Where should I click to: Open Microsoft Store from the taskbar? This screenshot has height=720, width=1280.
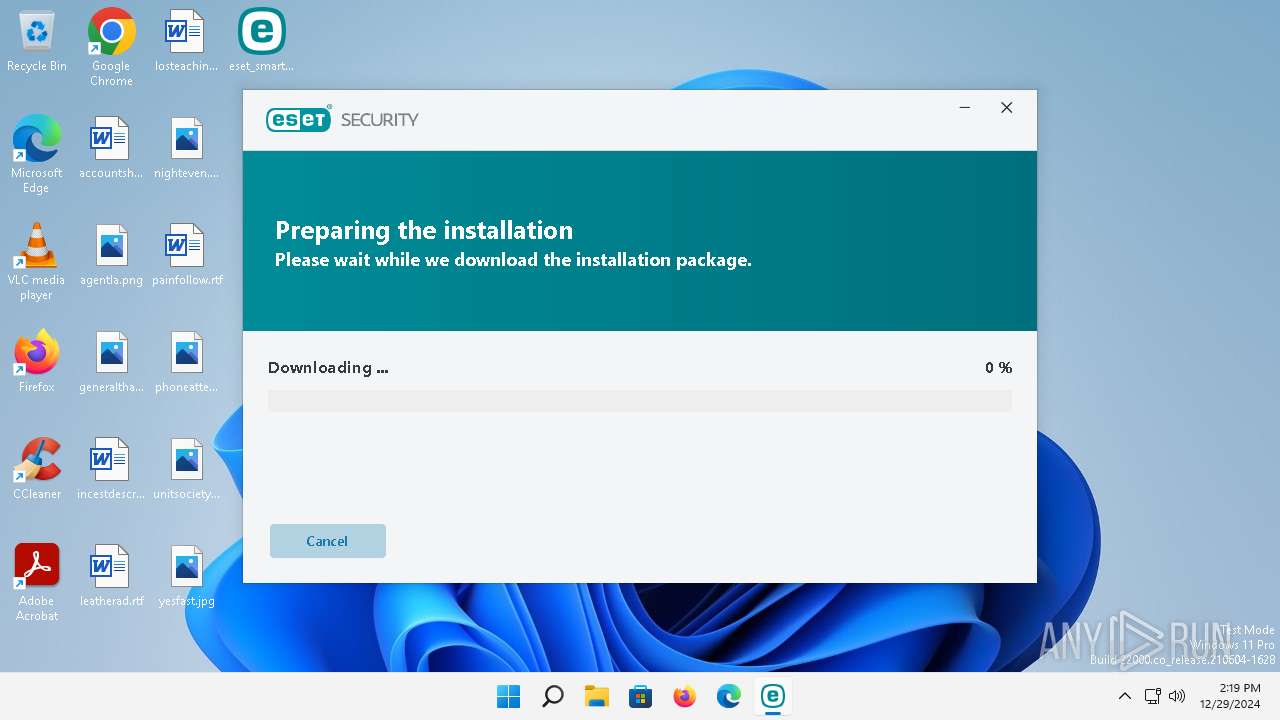pos(641,696)
